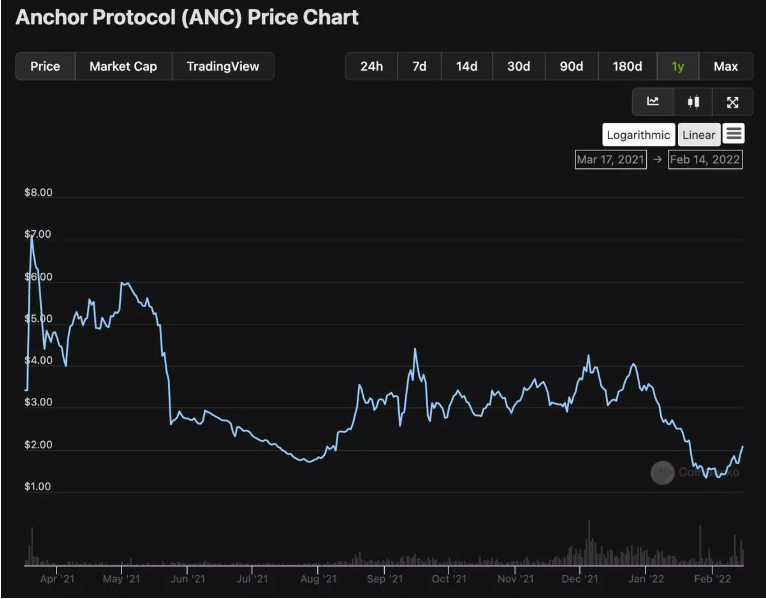Show the 24h price range
766x599 pixels.
pos(371,66)
